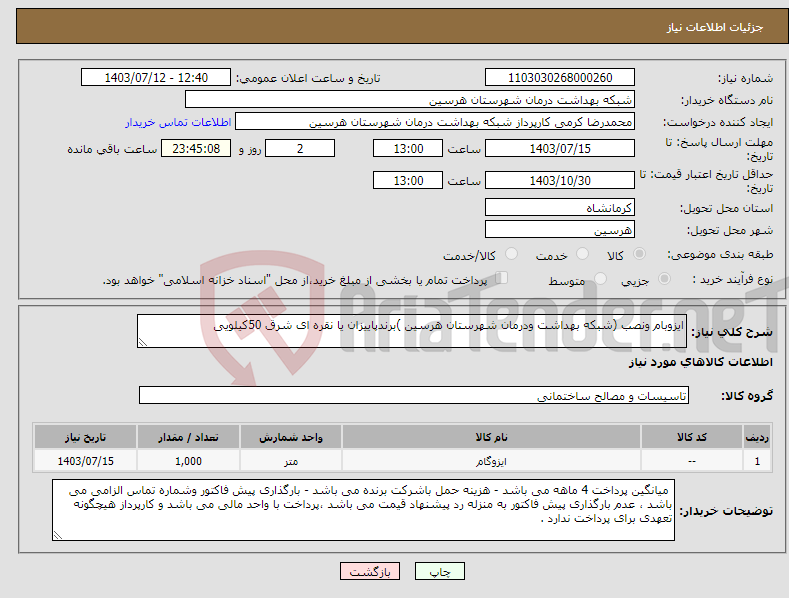This screenshot has width=789, height=598.
Task: Click the استان محل تحویل label
Action: (726, 208)
